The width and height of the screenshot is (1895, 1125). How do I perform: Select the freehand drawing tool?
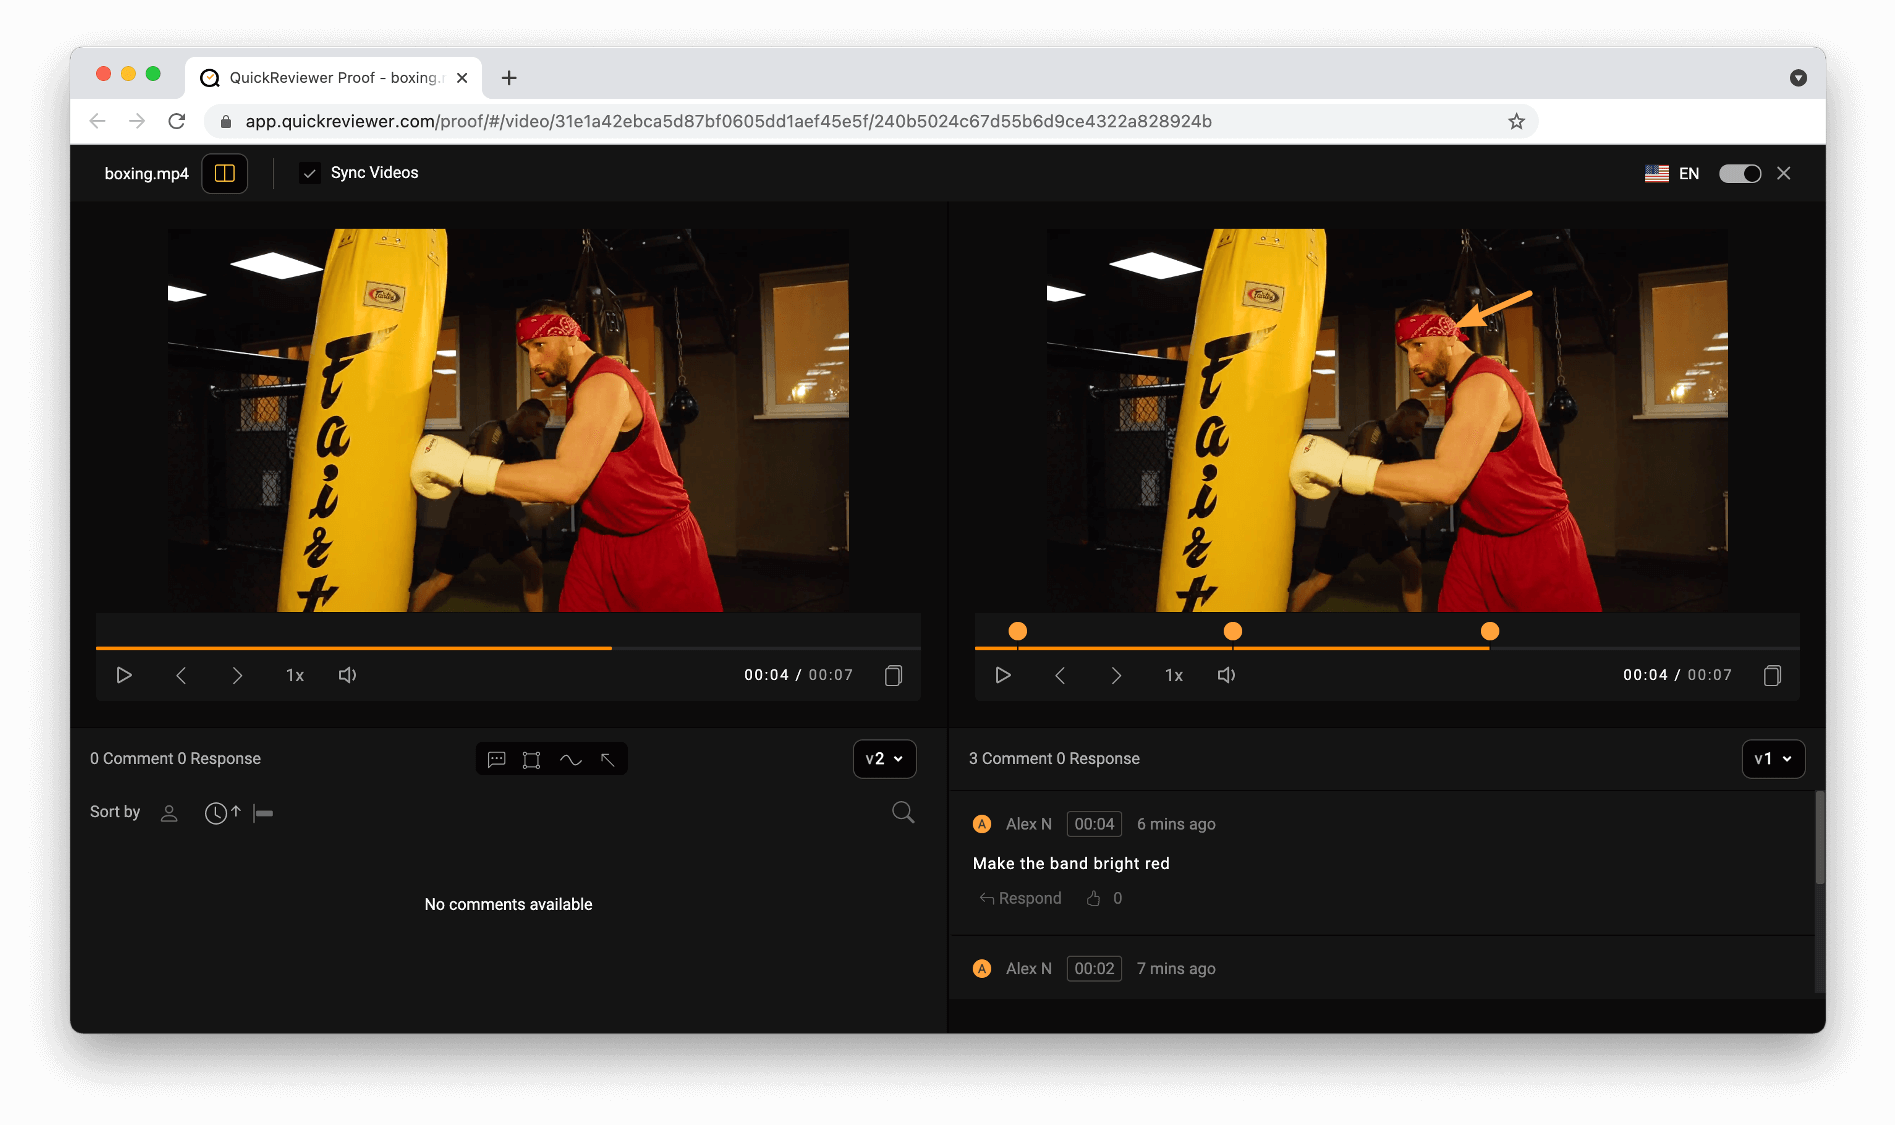tap(570, 759)
